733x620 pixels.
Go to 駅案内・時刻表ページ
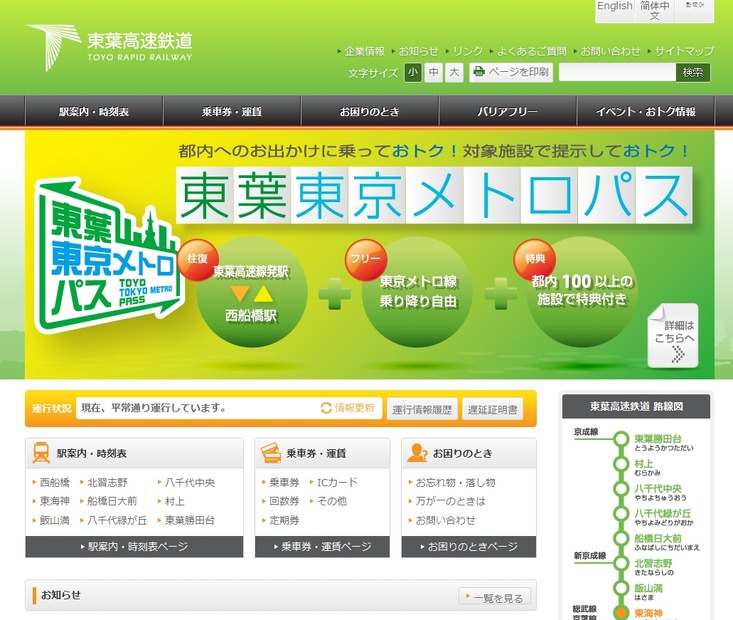pos(134,546)
